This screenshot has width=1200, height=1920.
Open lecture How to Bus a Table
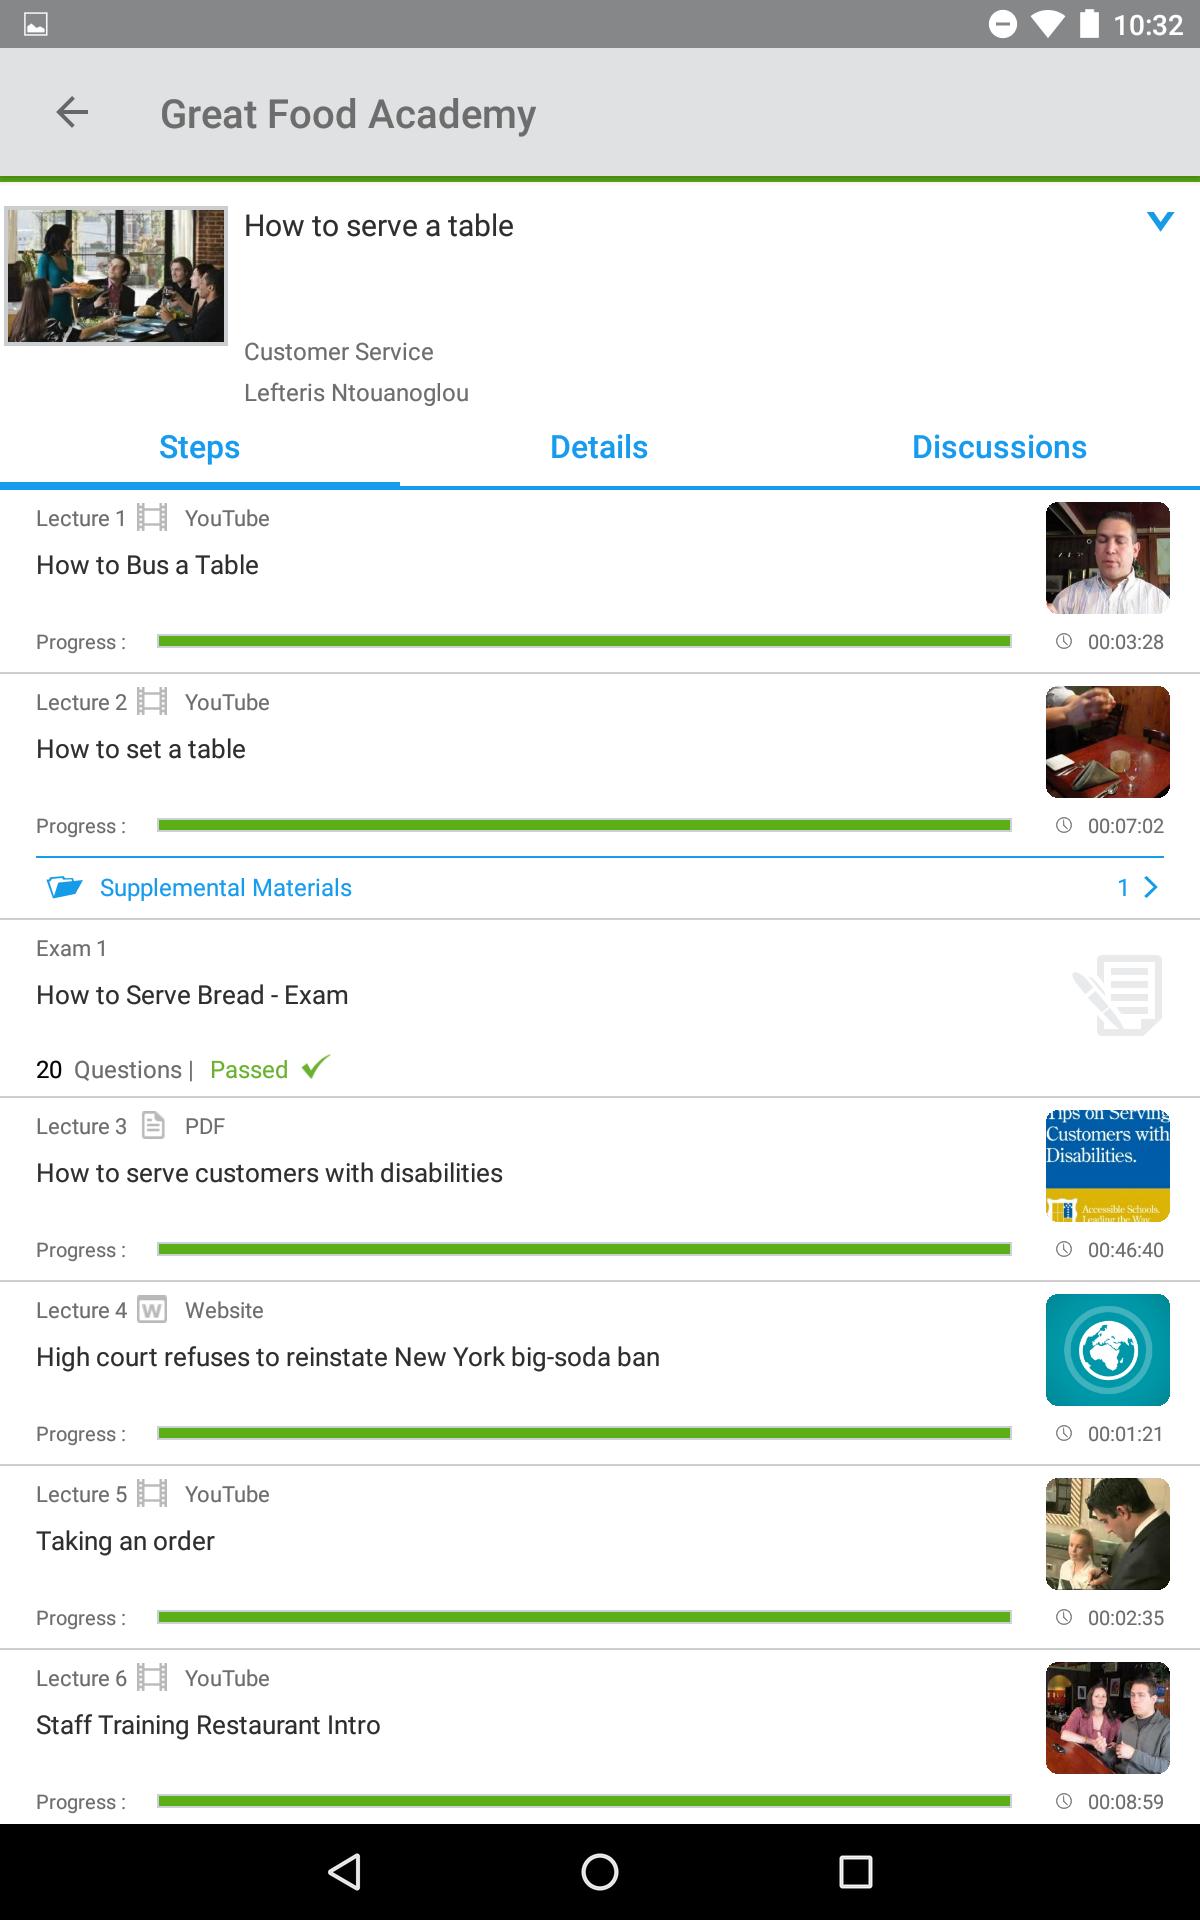[147, 565]
